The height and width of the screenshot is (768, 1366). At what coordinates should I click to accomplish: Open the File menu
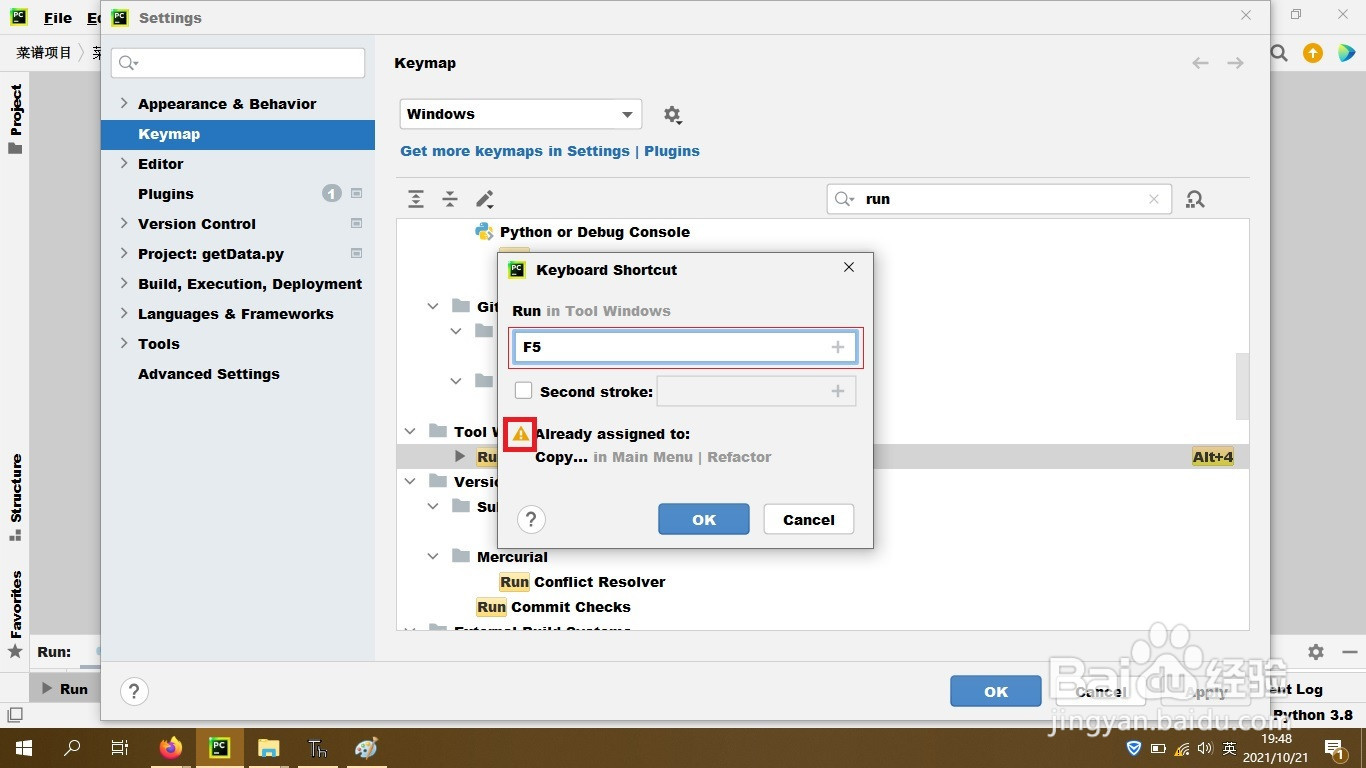pos(58,18)
